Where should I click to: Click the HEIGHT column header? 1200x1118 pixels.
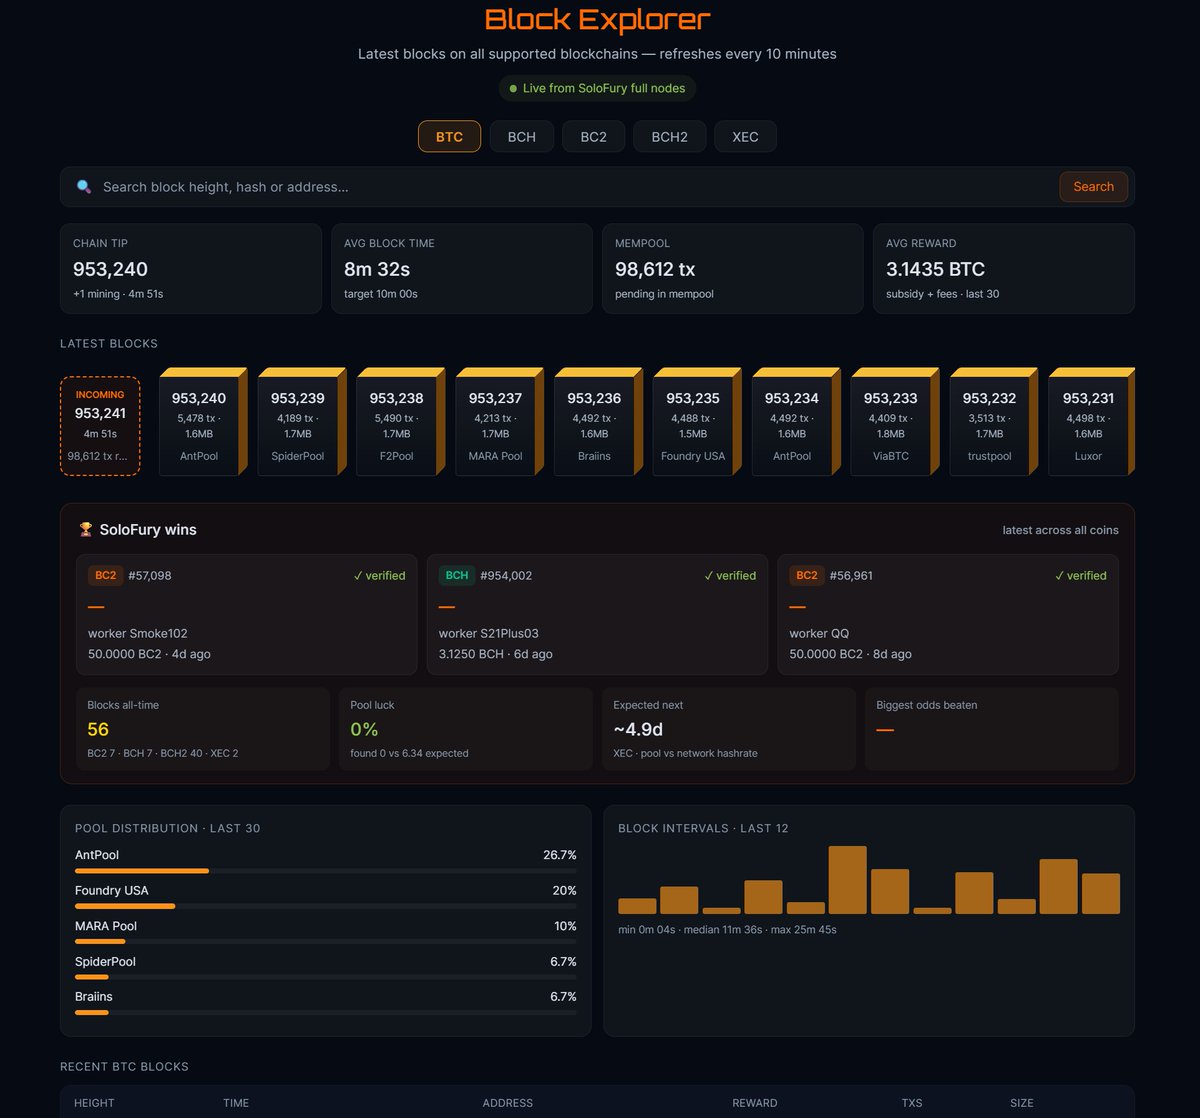click(x=94, y=1103)
